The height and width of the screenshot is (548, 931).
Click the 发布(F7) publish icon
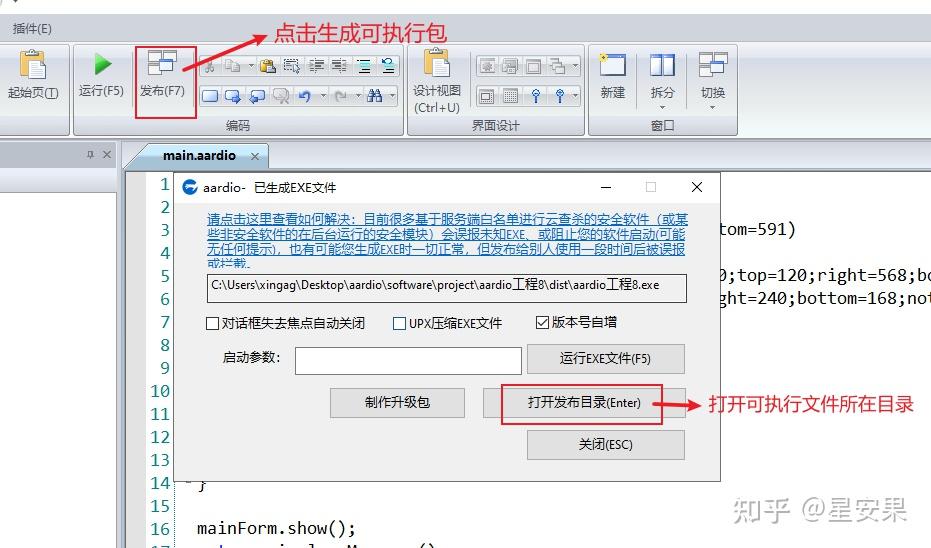coord(162,62)
